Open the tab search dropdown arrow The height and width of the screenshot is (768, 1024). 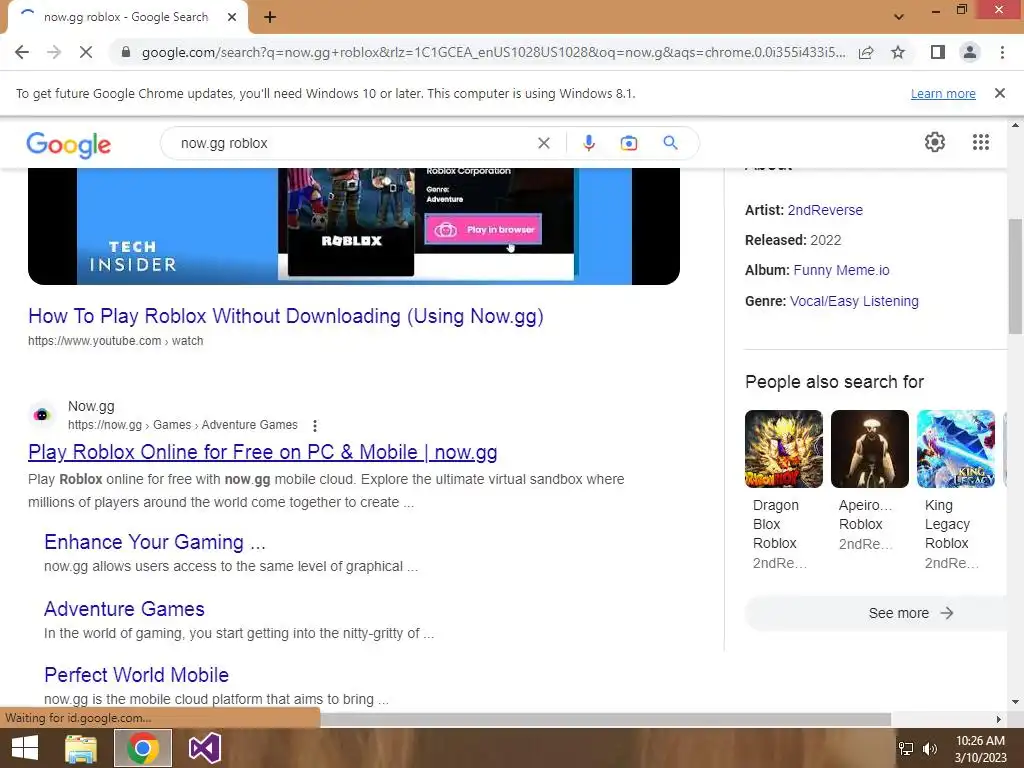(x=899, y=17)
